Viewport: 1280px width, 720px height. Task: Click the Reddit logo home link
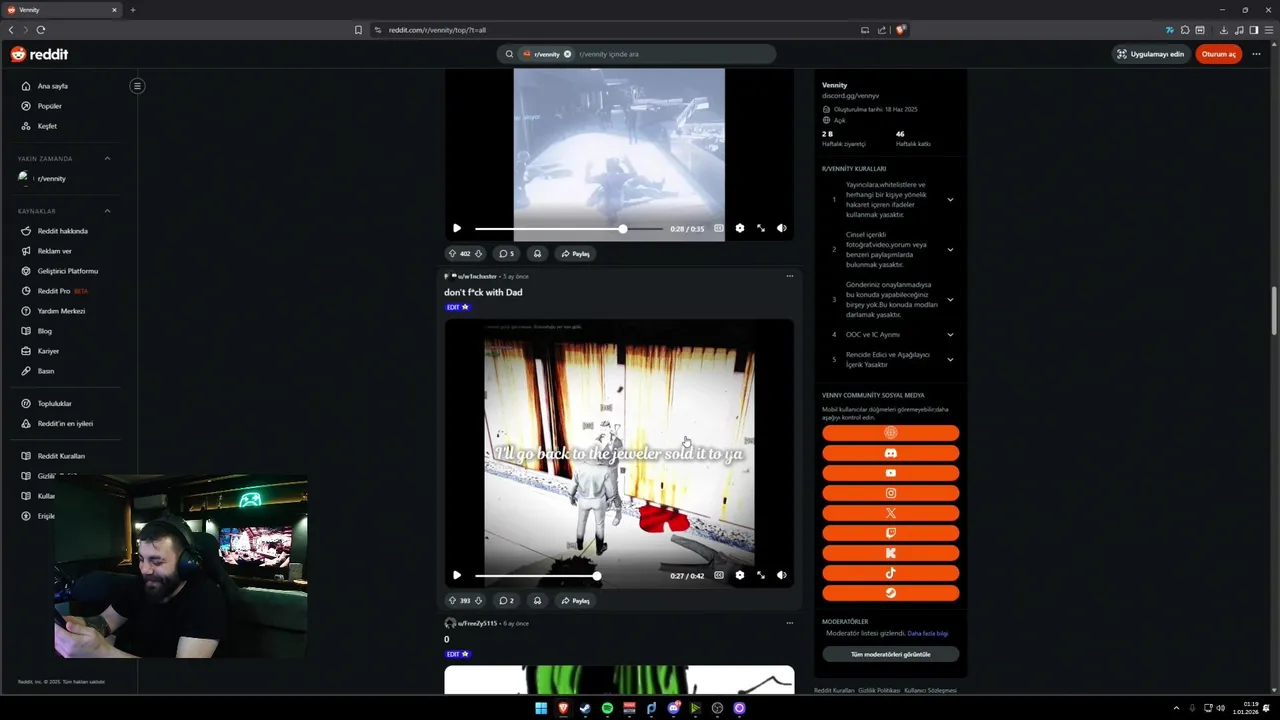[39, 54]
